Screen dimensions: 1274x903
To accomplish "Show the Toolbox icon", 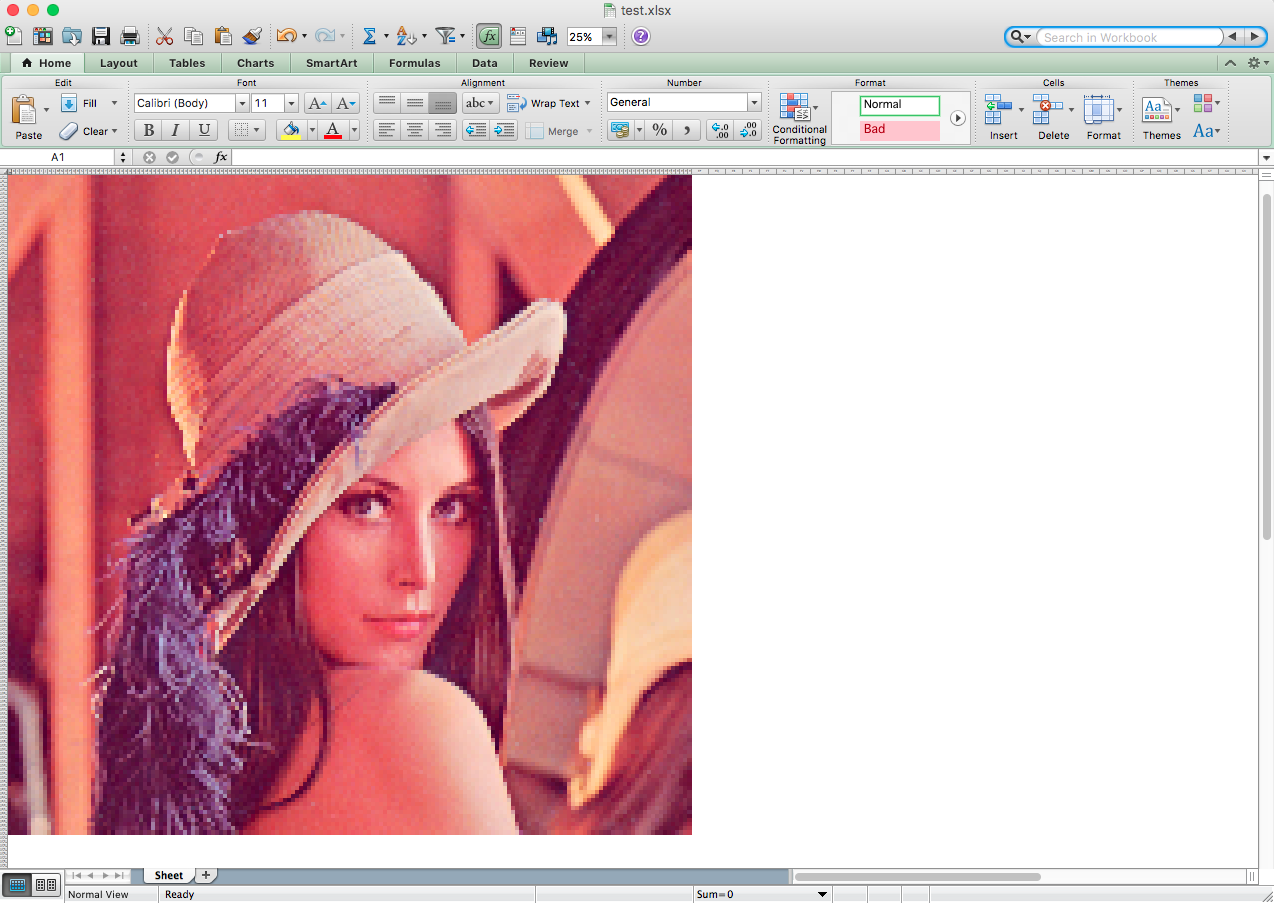I will [518, 36].
